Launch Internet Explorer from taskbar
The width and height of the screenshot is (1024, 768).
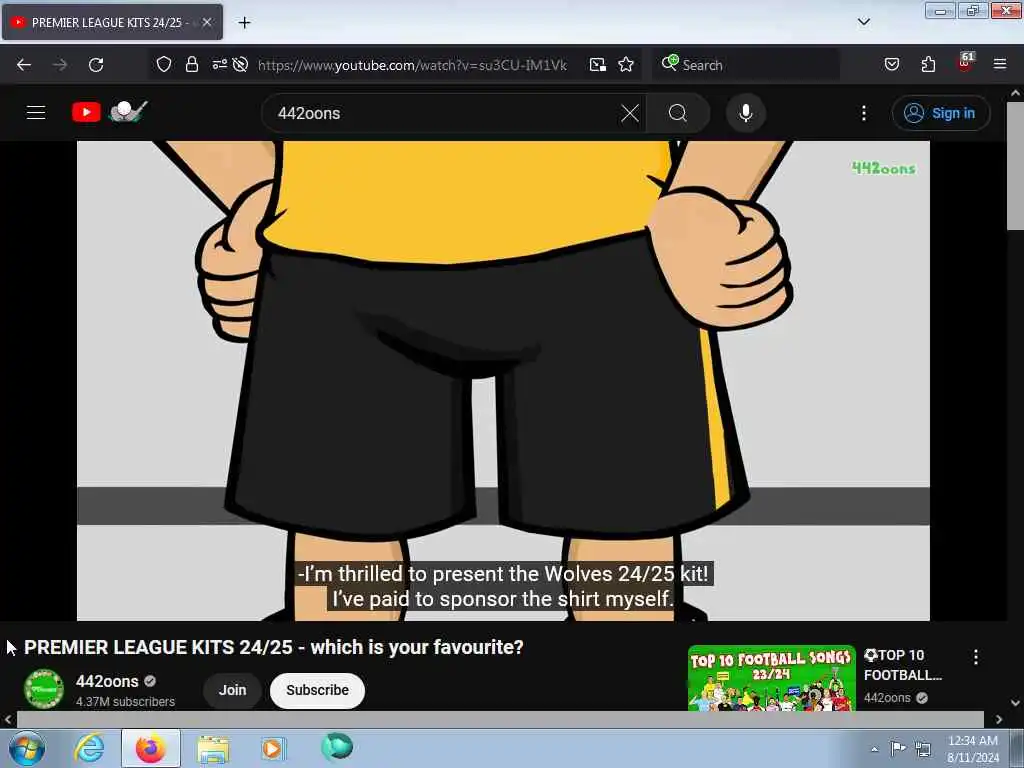click(89, 748)
